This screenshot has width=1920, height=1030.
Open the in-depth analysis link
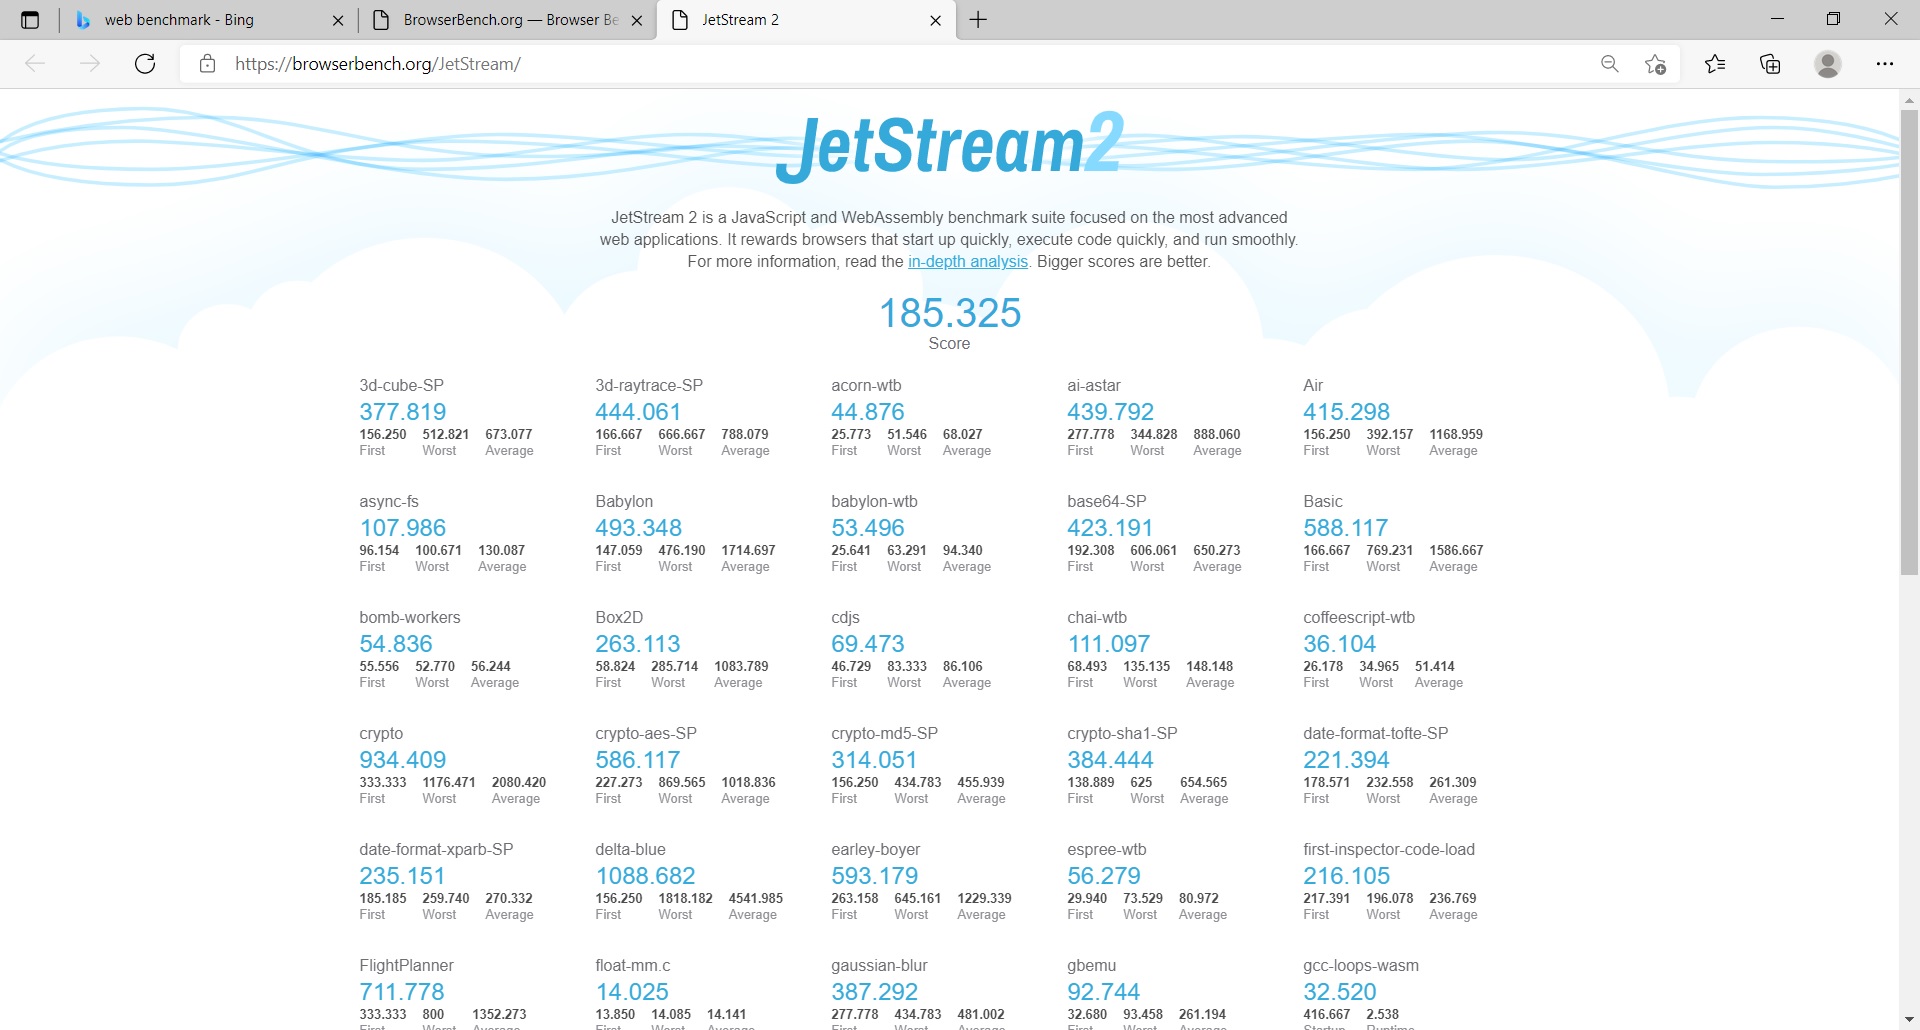tap(967, 262)
